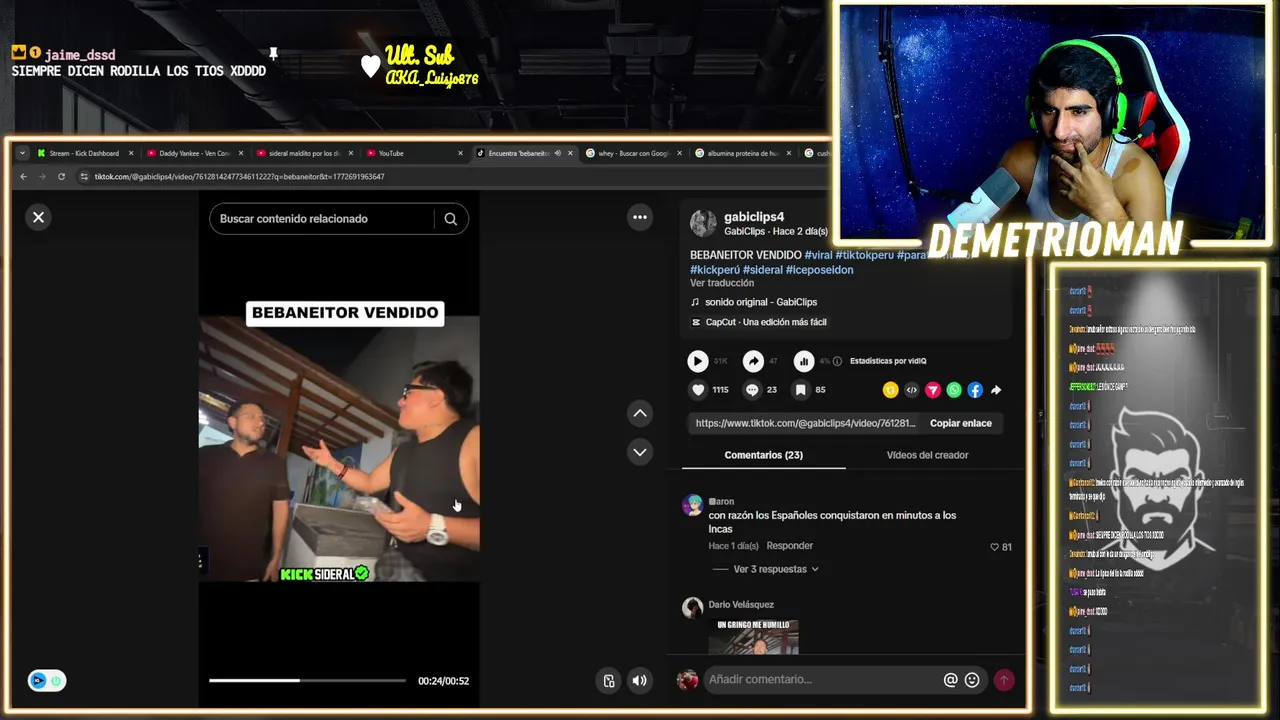Like the video with the heart icon
This screenshot has height=720, width=1280.
point(698,390)
